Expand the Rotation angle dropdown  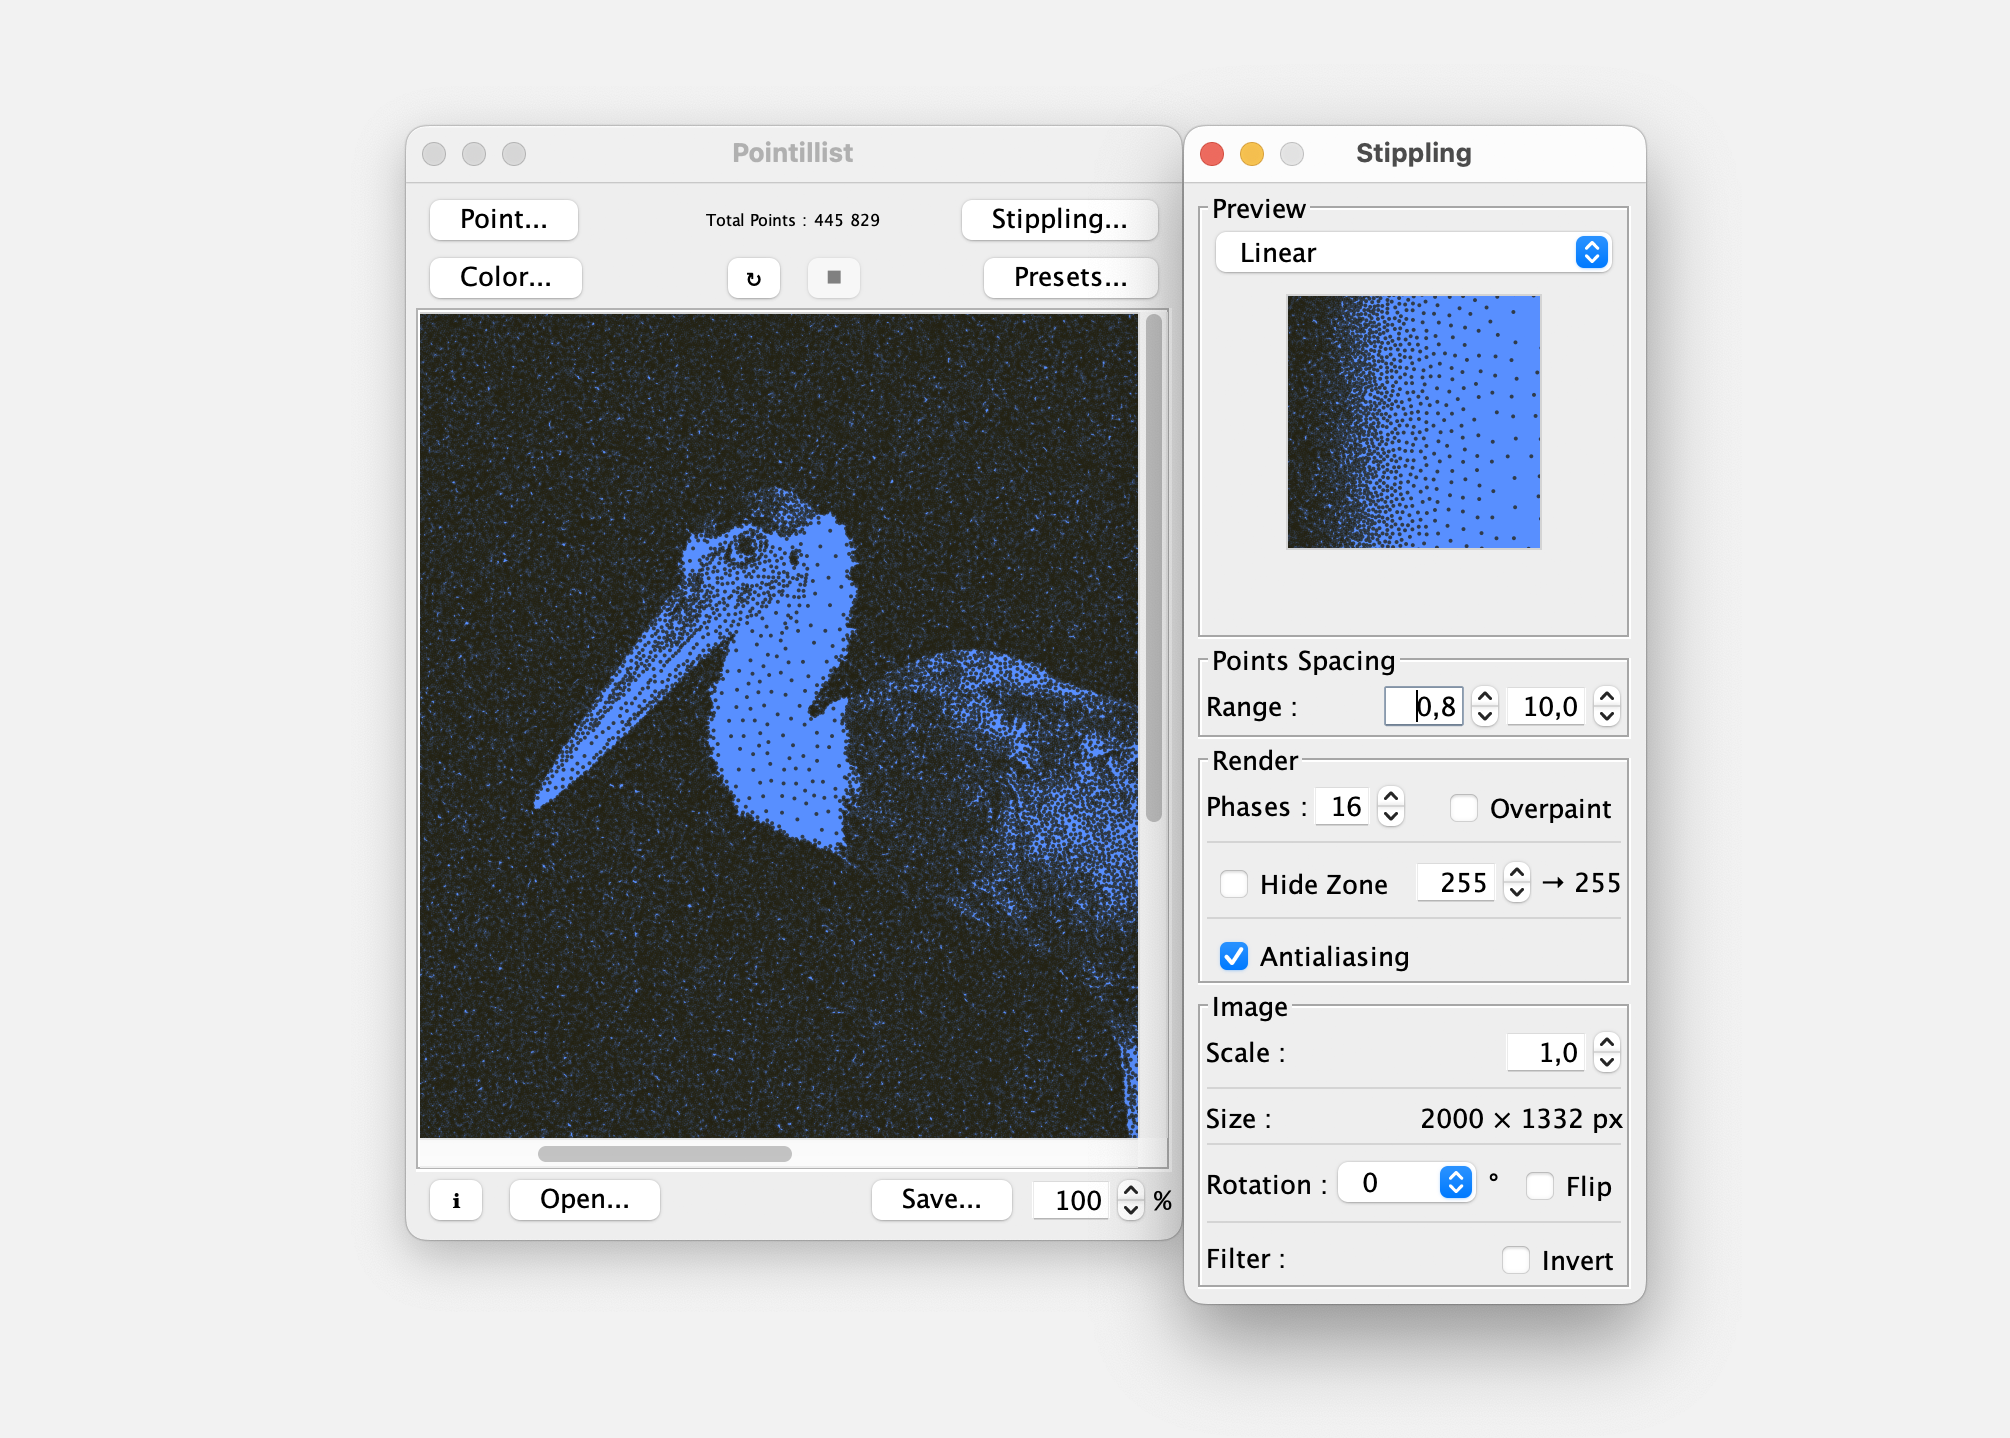[x=1455, y=1183]
